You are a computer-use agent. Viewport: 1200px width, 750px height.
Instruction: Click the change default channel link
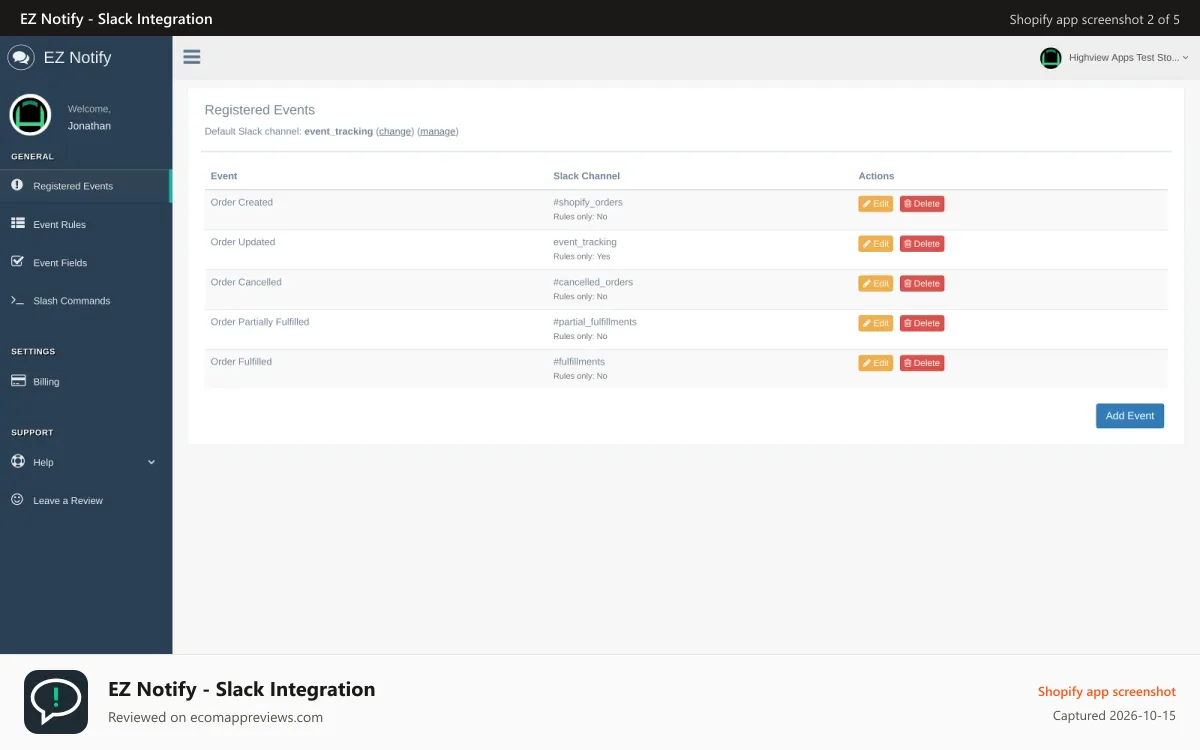(395, 131)
